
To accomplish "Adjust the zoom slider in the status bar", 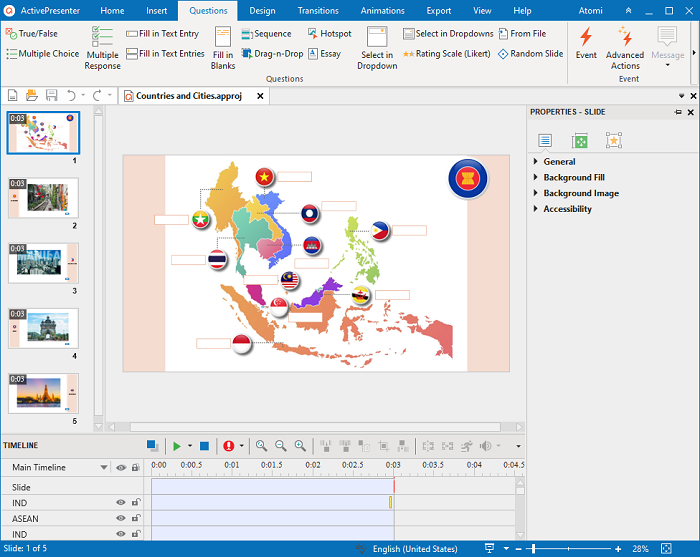I will pyautogui.click(x=533, y=549).
